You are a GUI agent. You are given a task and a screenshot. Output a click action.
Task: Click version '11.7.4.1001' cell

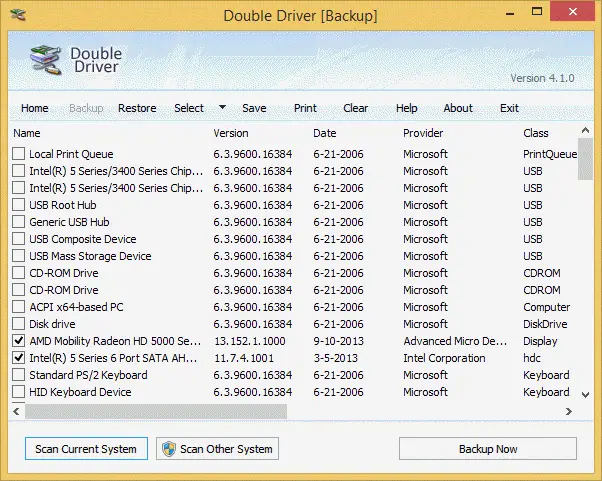pos(244,358)
